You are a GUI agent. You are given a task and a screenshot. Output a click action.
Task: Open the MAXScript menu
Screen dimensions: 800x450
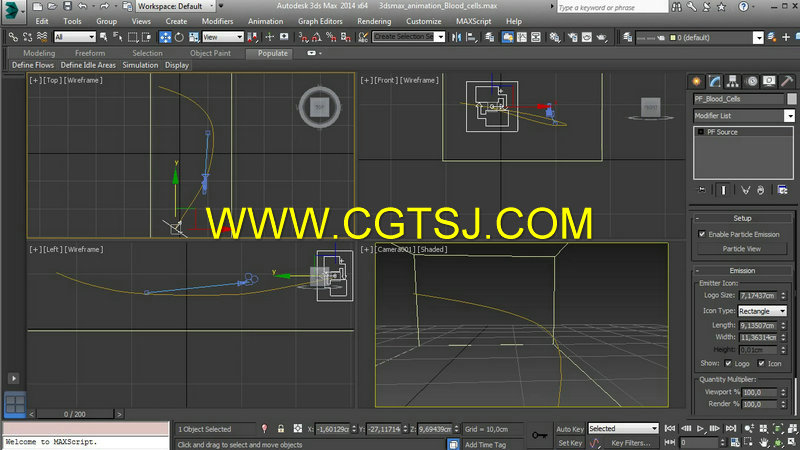click(x=473, y=21)
